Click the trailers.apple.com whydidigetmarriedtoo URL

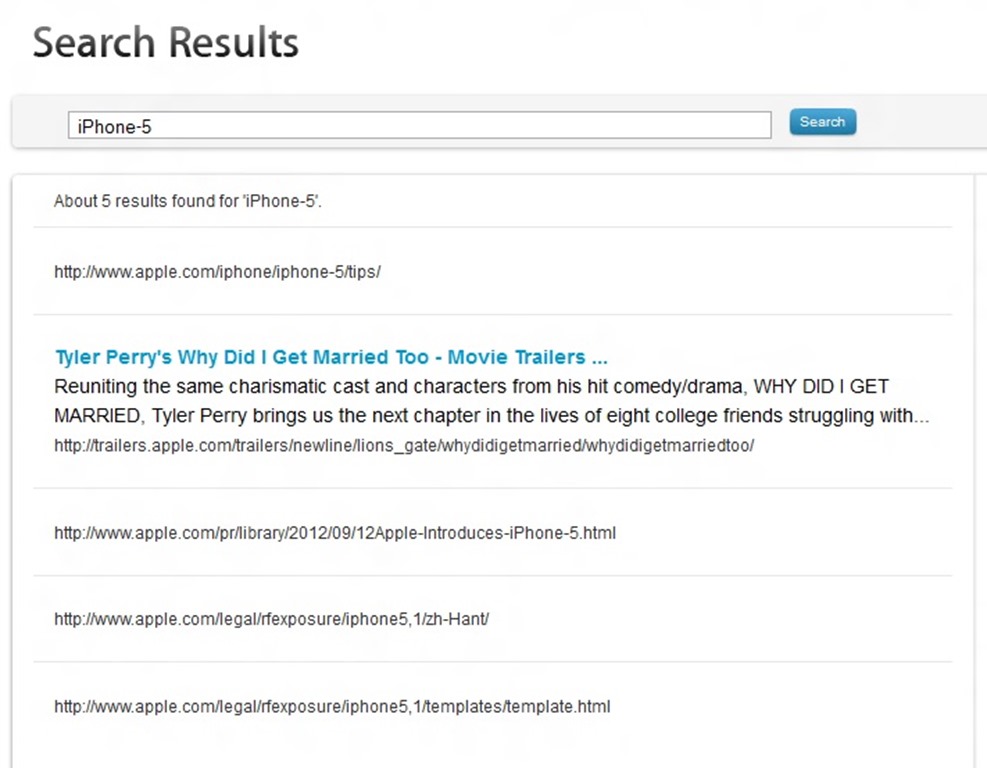[x=403, y=446]
